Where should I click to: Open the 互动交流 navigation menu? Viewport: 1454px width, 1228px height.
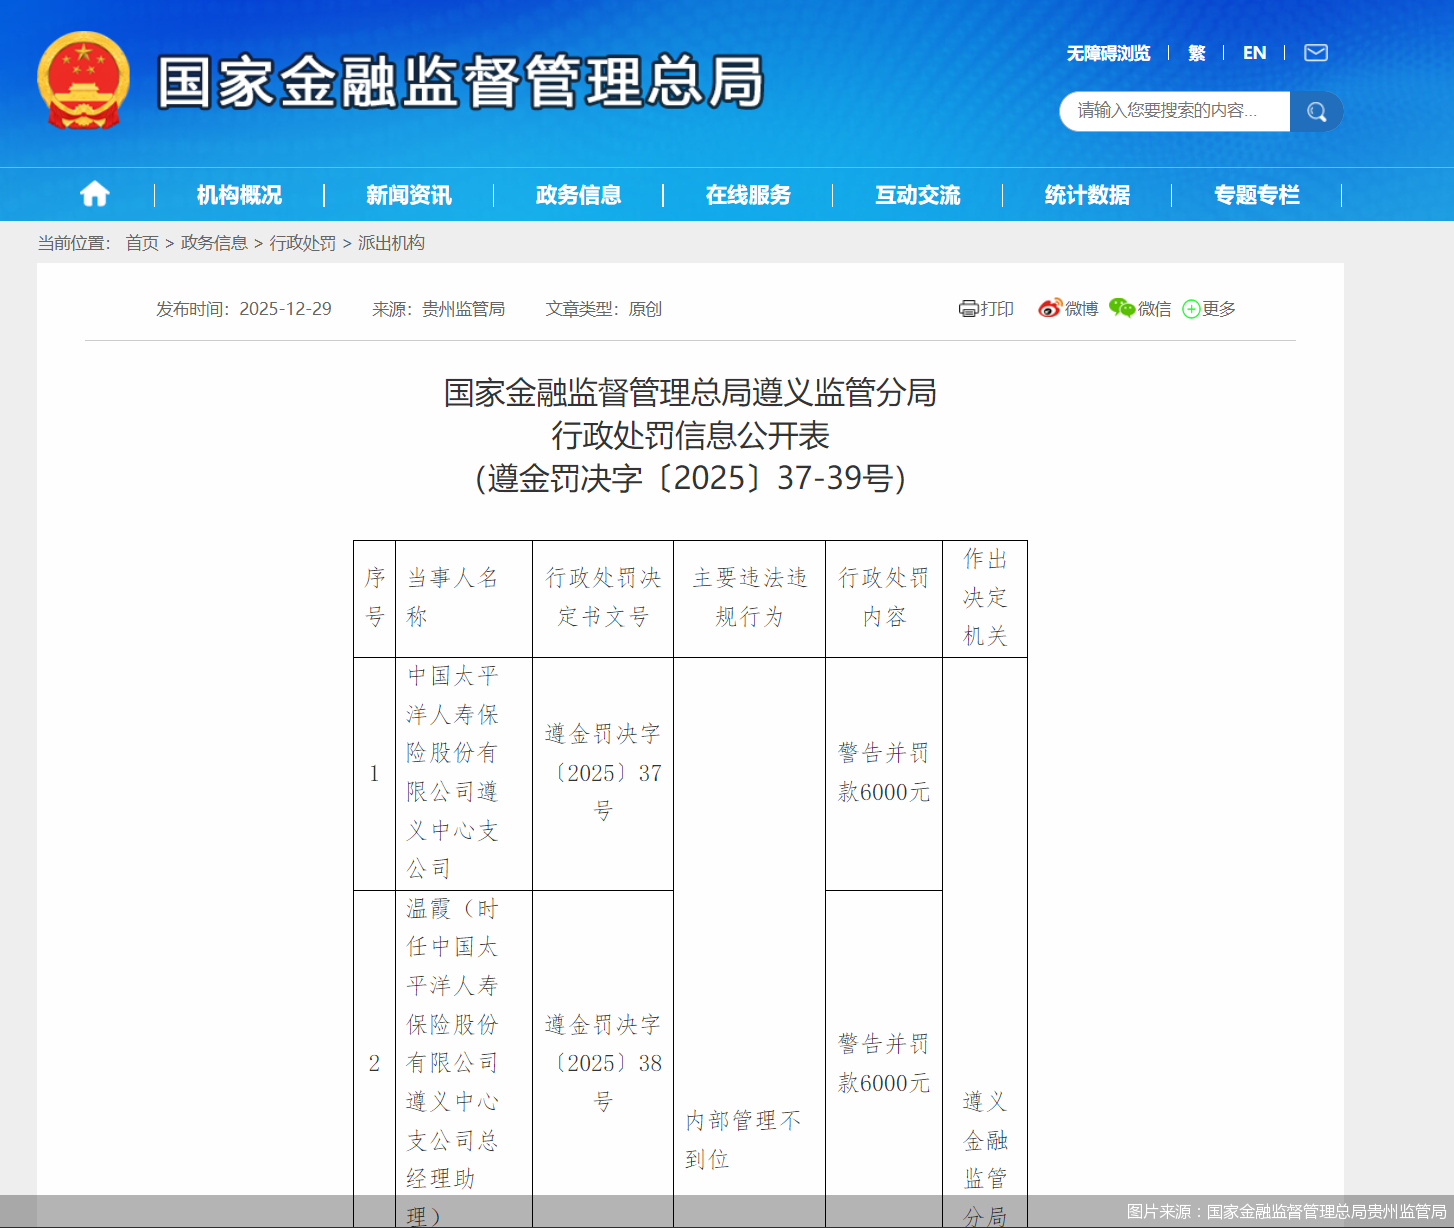coord(917,194)
